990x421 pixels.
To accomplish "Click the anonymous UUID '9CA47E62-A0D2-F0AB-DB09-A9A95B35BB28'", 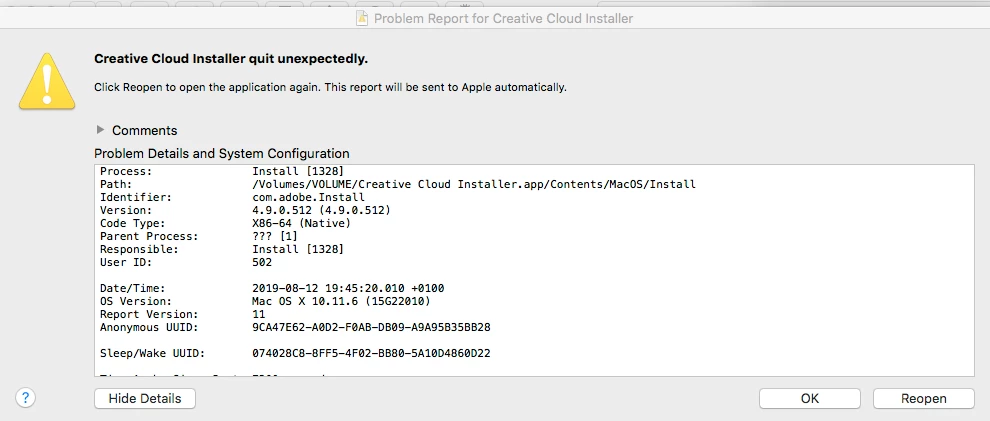I will [x=371, y=327].
